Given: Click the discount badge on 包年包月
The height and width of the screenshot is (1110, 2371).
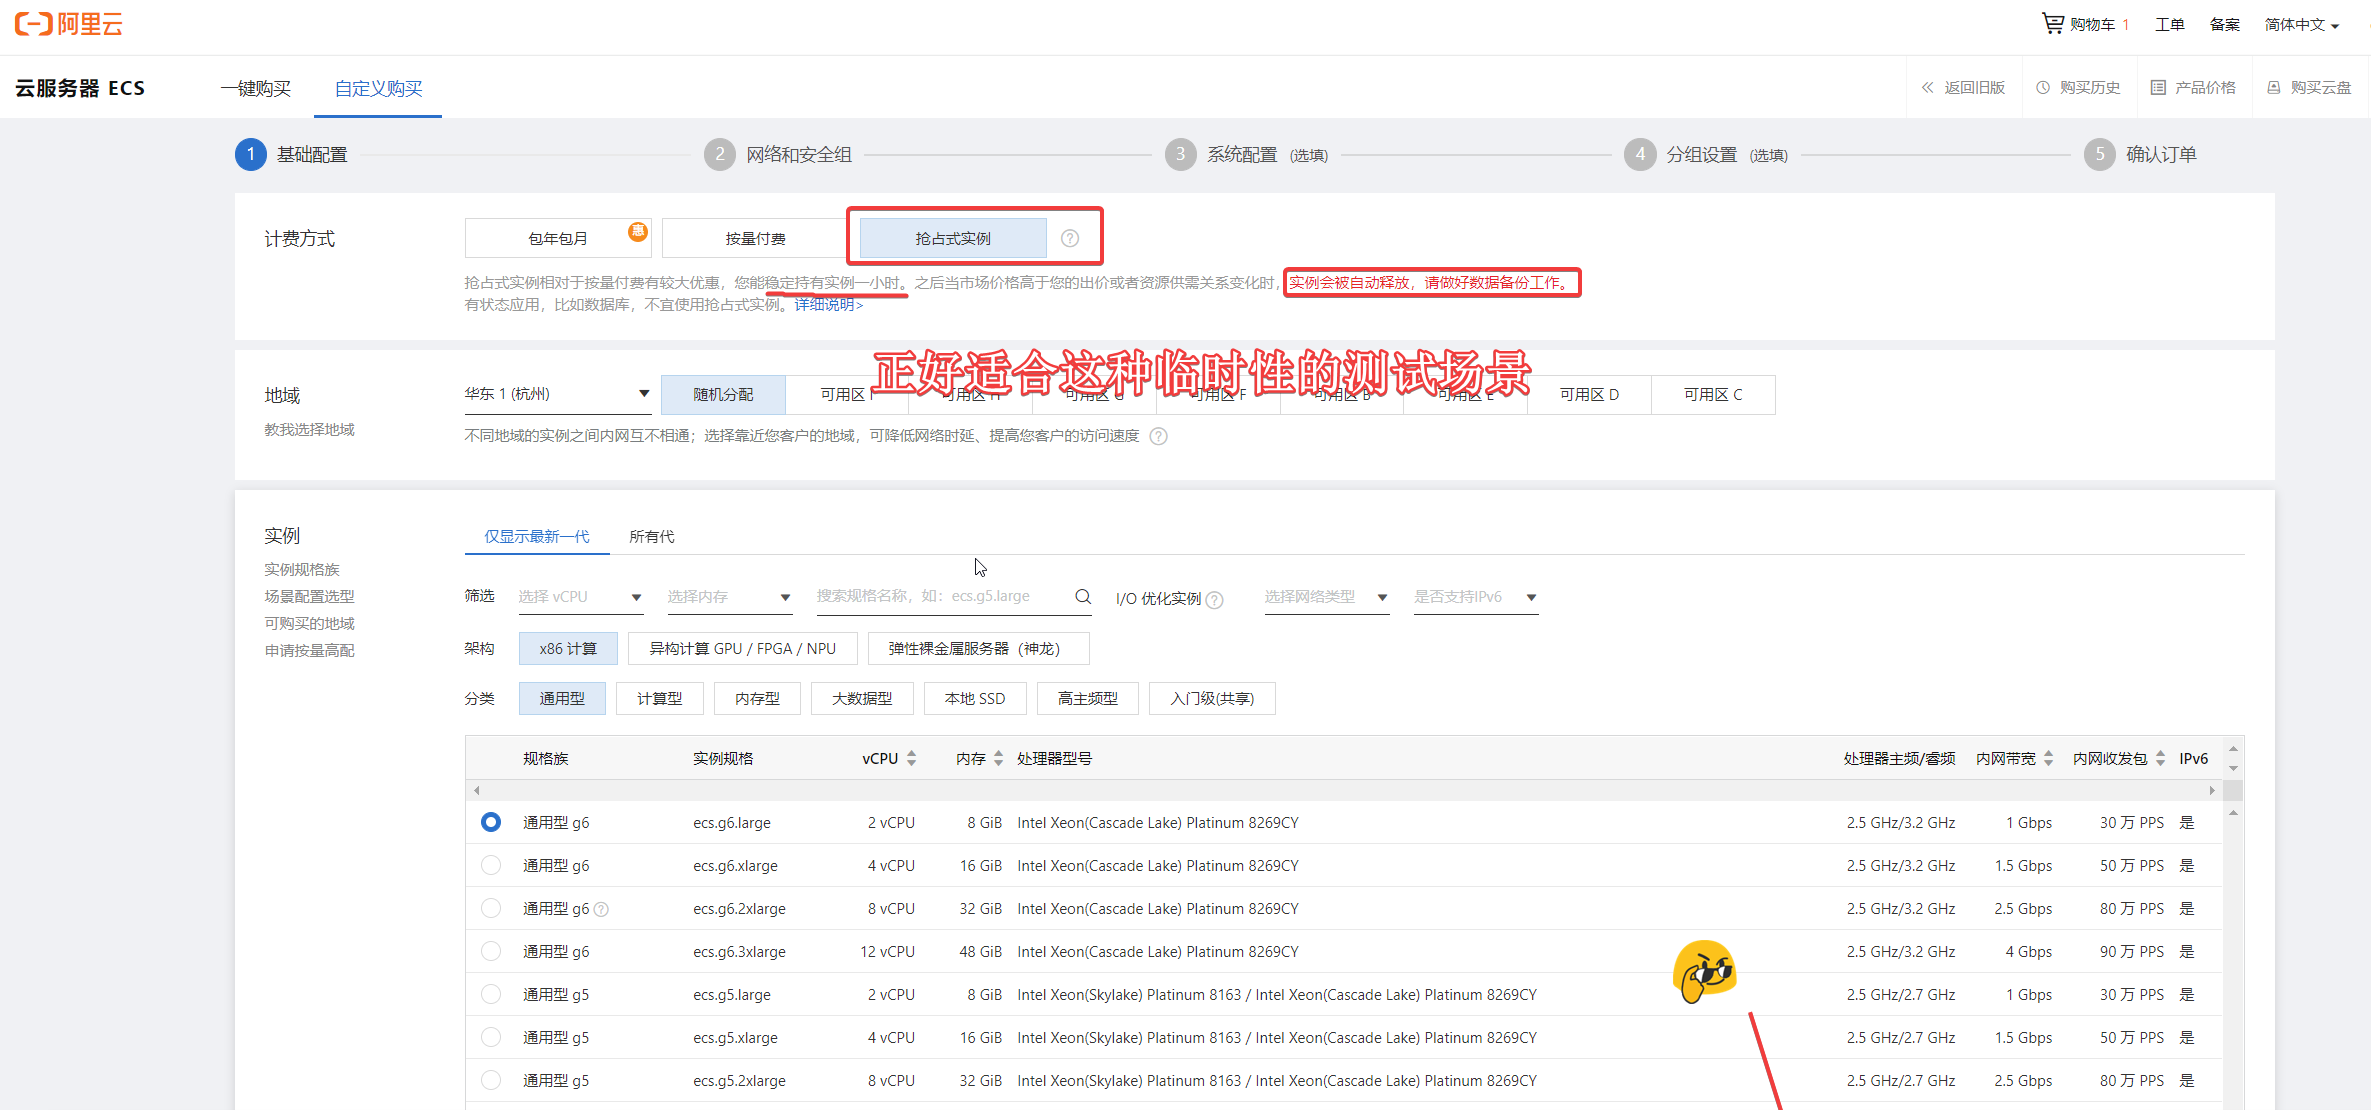Looking at the screenshot, I should click(x=638, y=232).
